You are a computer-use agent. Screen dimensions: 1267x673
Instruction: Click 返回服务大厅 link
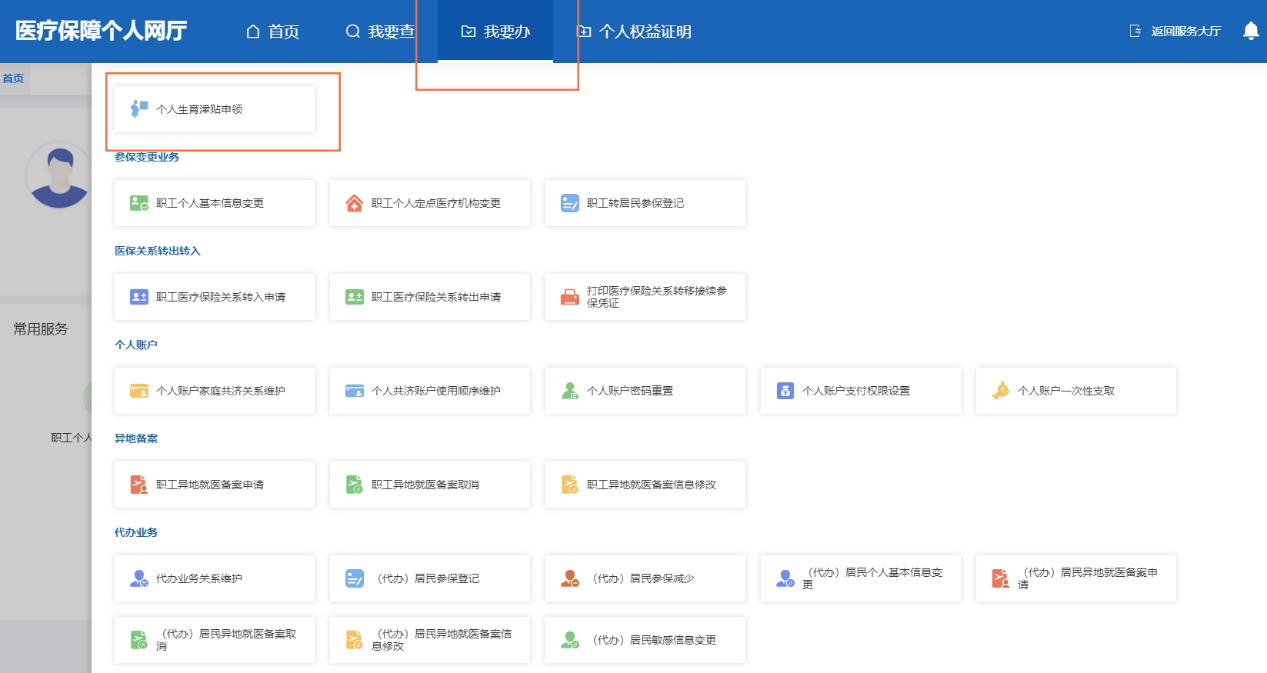click(x=1175, y=31)
